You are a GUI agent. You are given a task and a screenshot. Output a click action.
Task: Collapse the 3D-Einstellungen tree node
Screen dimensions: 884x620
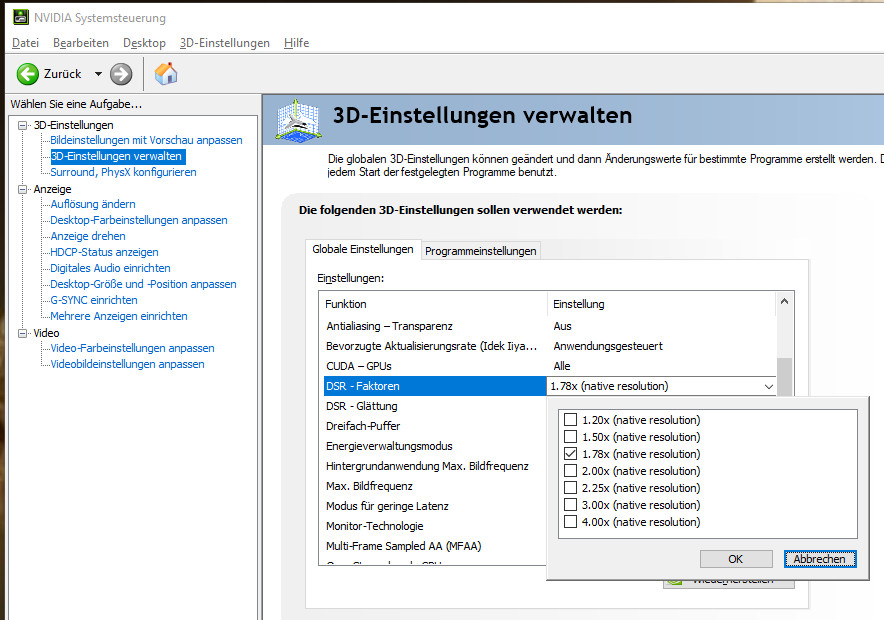(23, 125)
